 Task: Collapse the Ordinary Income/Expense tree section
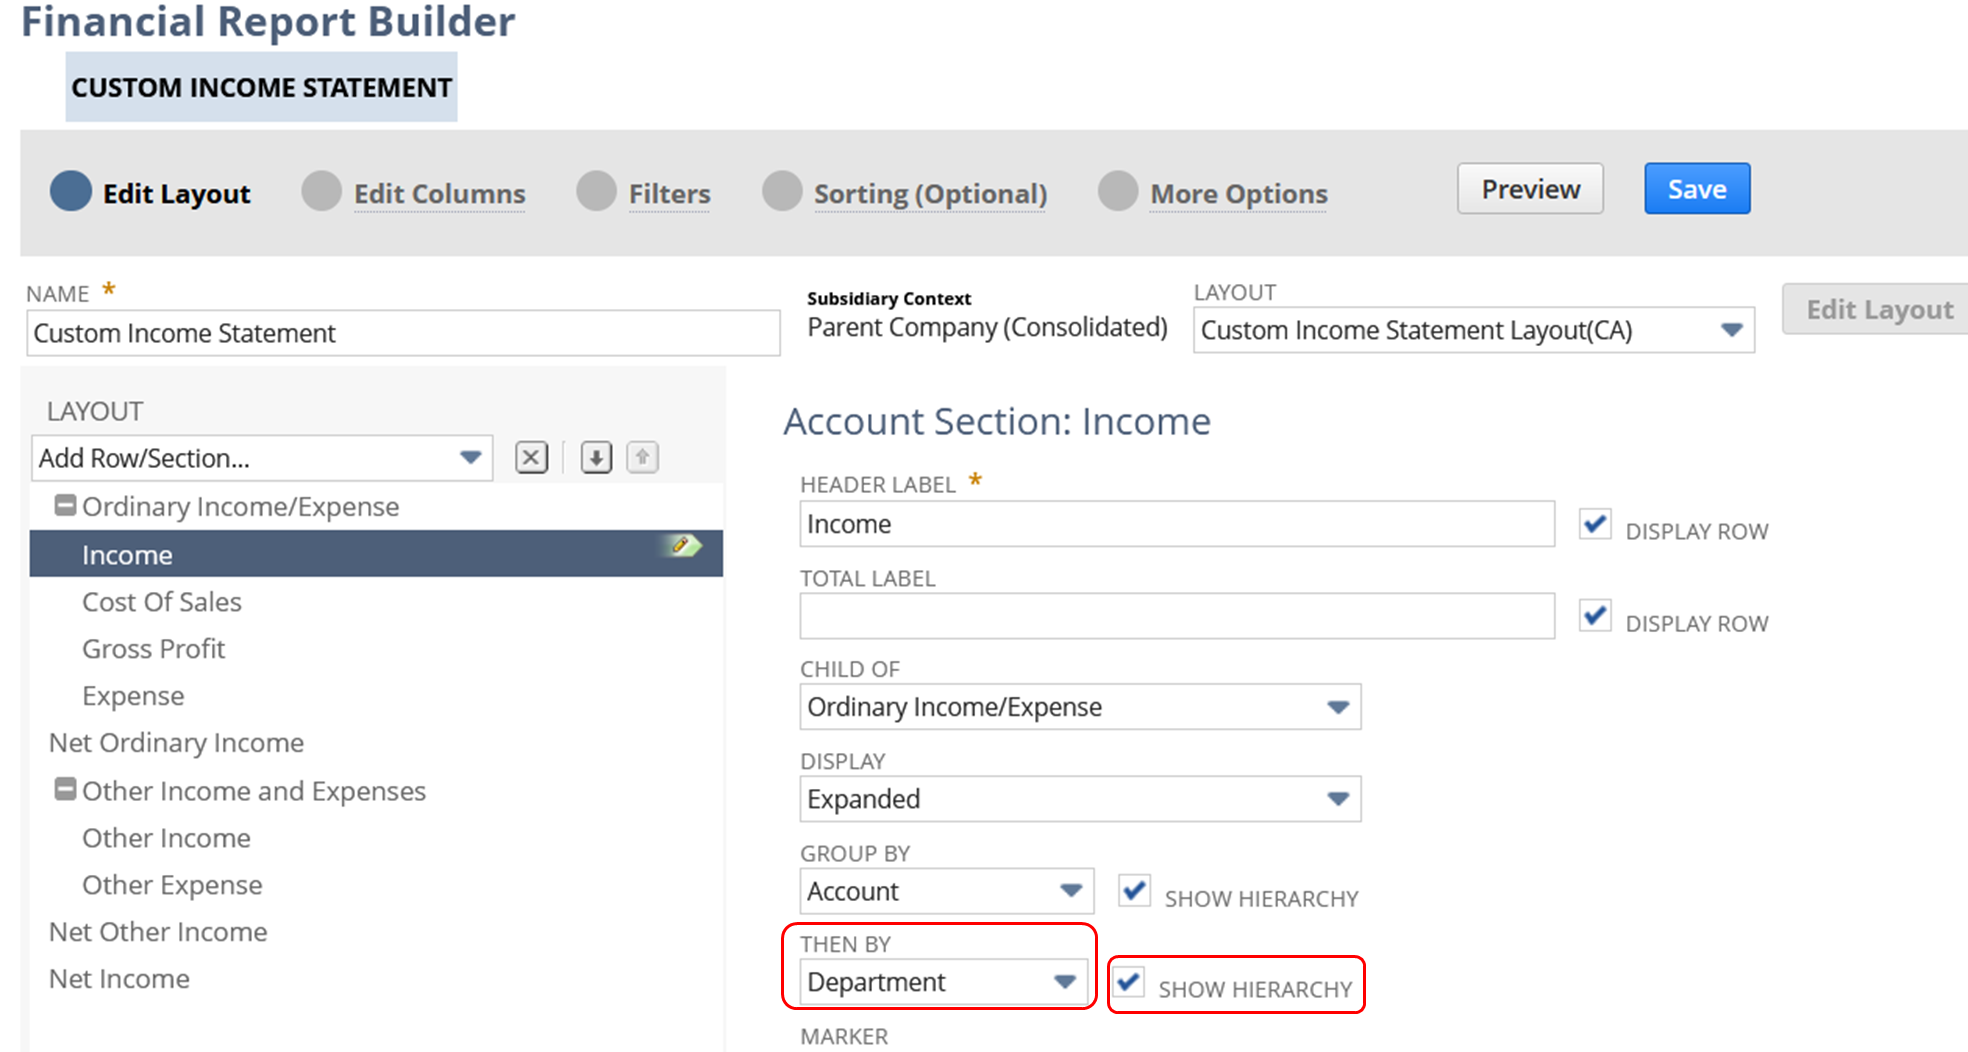(65, 506)
